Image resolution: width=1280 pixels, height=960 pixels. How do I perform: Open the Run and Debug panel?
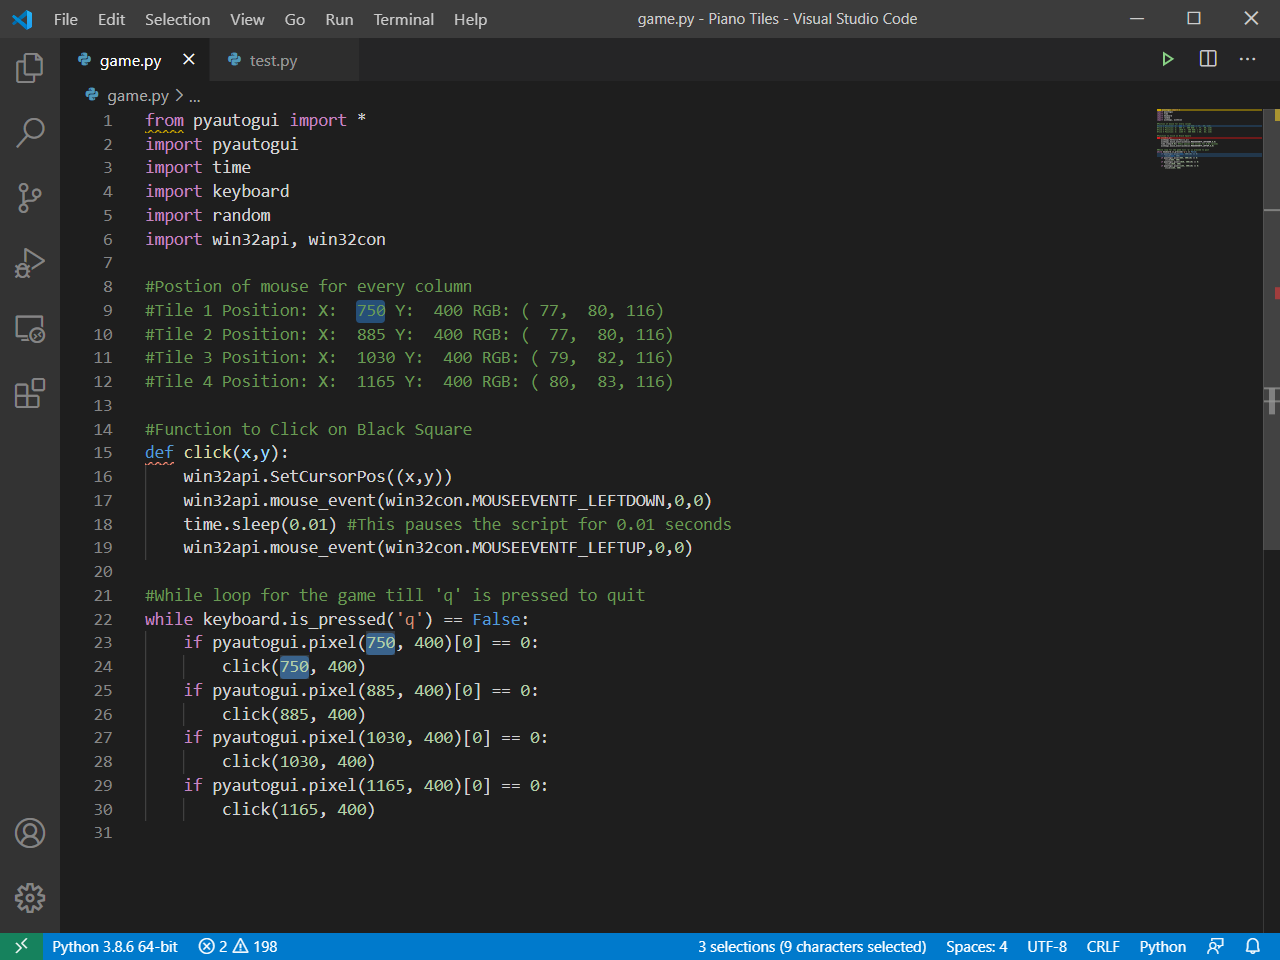(x=29, y=263)
